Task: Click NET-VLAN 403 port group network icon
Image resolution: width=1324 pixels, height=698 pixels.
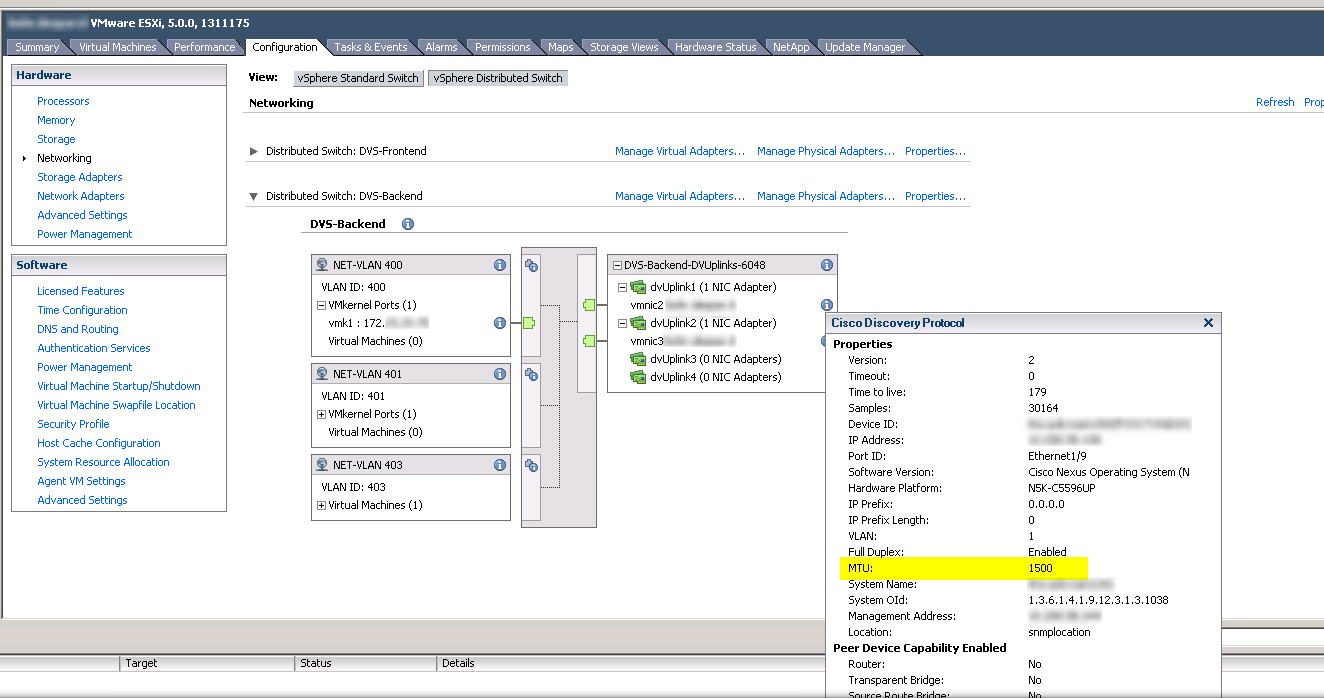Action: pyautogui.click(x=322, y=465)
